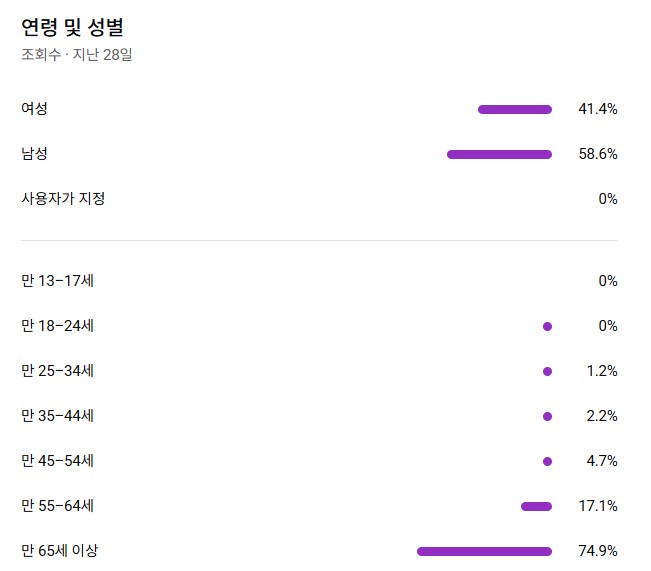
Task: Click the 17.1% value
Action: point(598,506)
